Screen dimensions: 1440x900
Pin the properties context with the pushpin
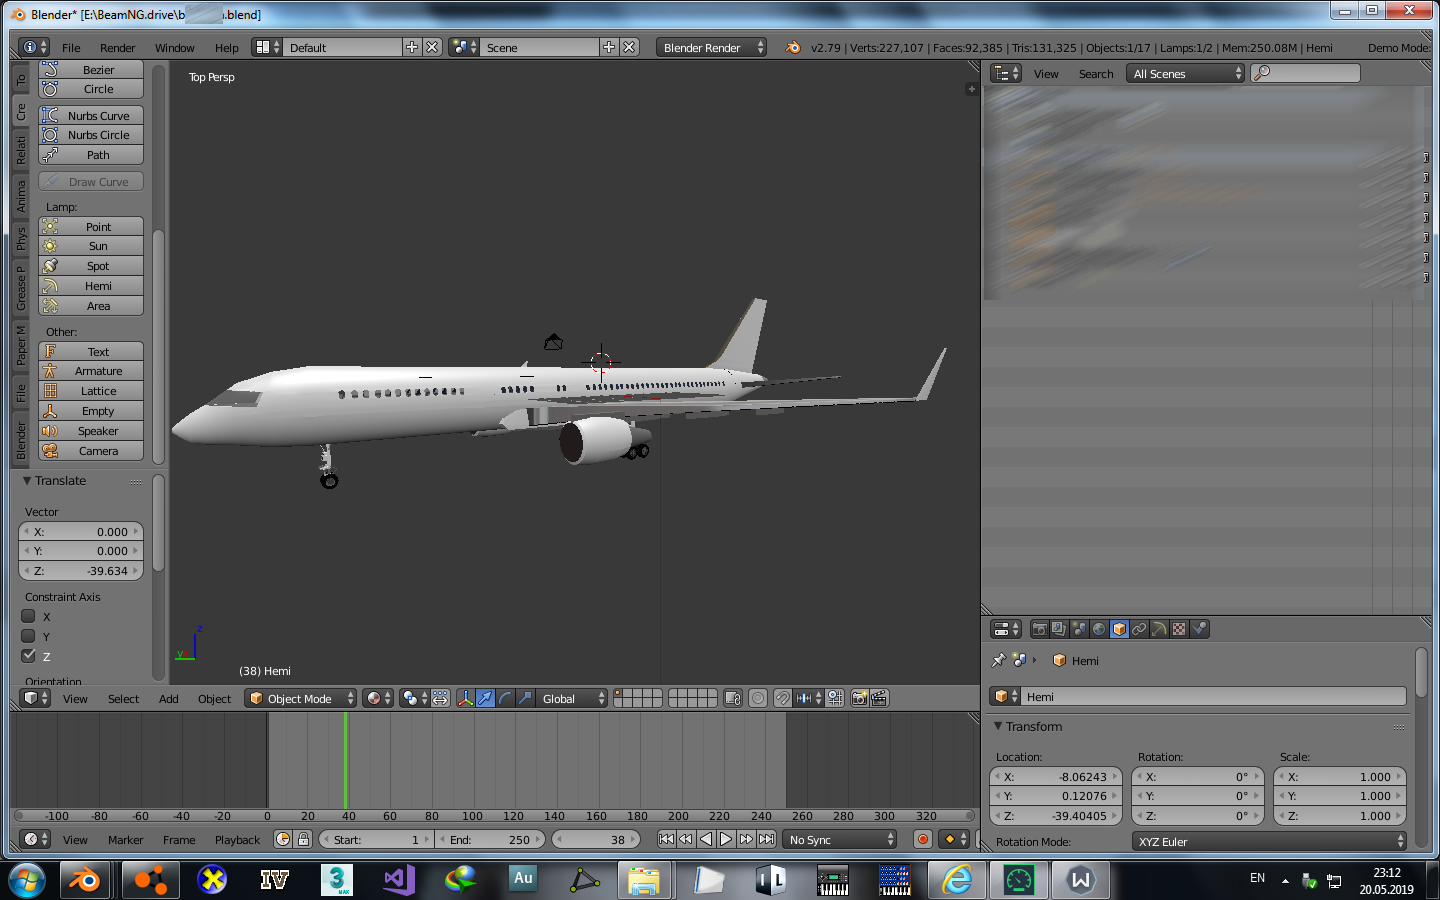[x=998, y=660]
